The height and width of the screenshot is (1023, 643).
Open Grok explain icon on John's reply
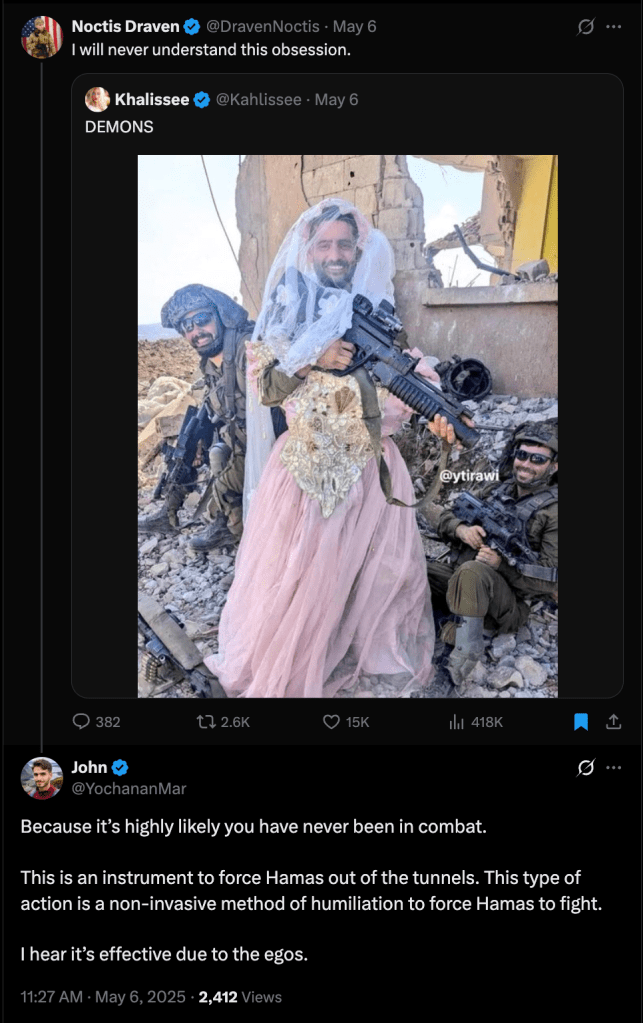coord(586,769)
